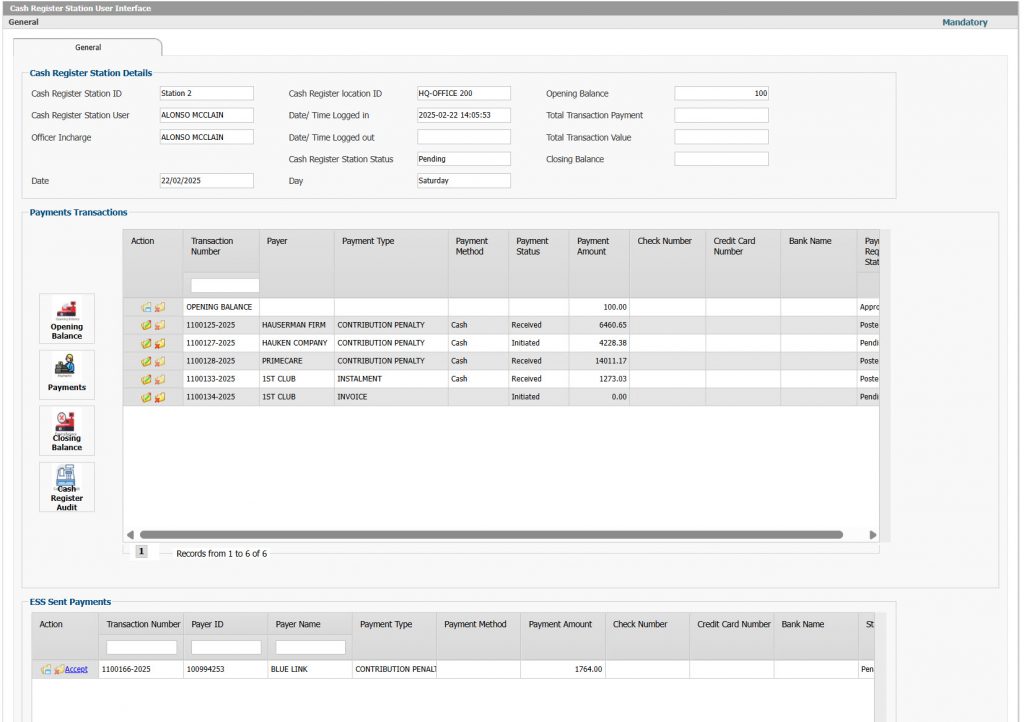Click the 14011.17 payment amount cell
This screenshot has height=722, width=1024.
(x=599, y=361)
